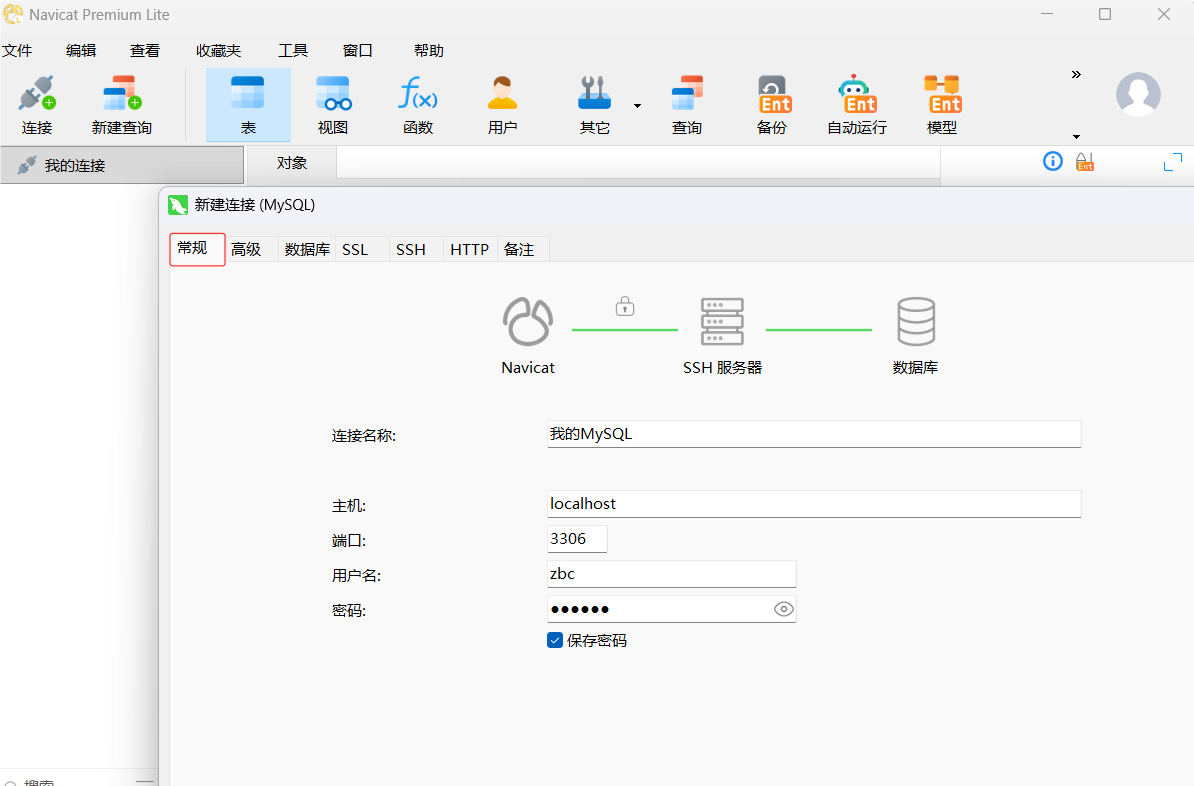Viewport: 1194px width, 786px height.
Task: Expand toolbar overflow chevron »
Action: pos(1076,74)
